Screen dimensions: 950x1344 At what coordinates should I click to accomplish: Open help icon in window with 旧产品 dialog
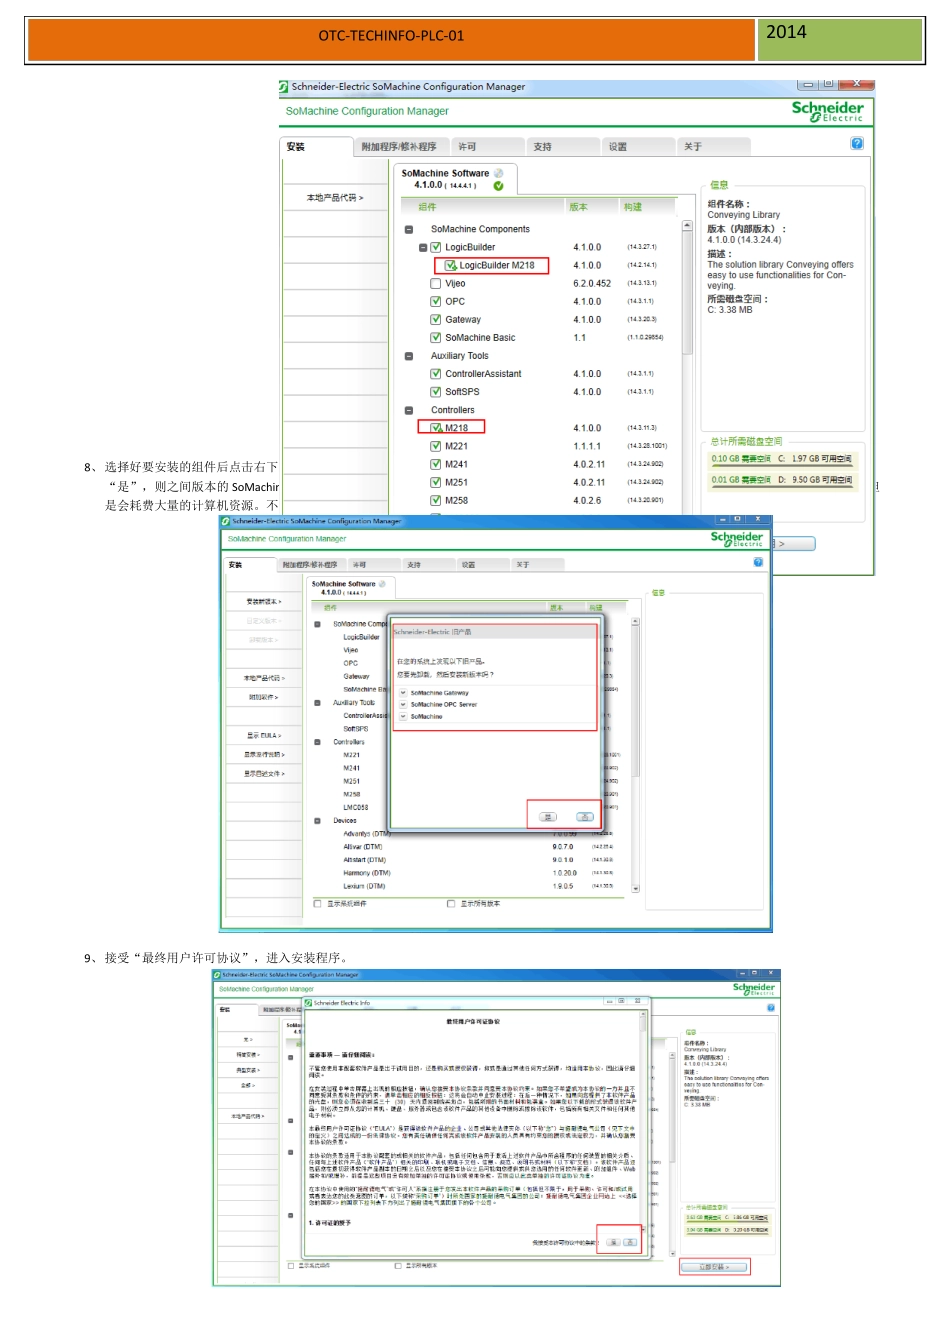click(x=758, y=562)
